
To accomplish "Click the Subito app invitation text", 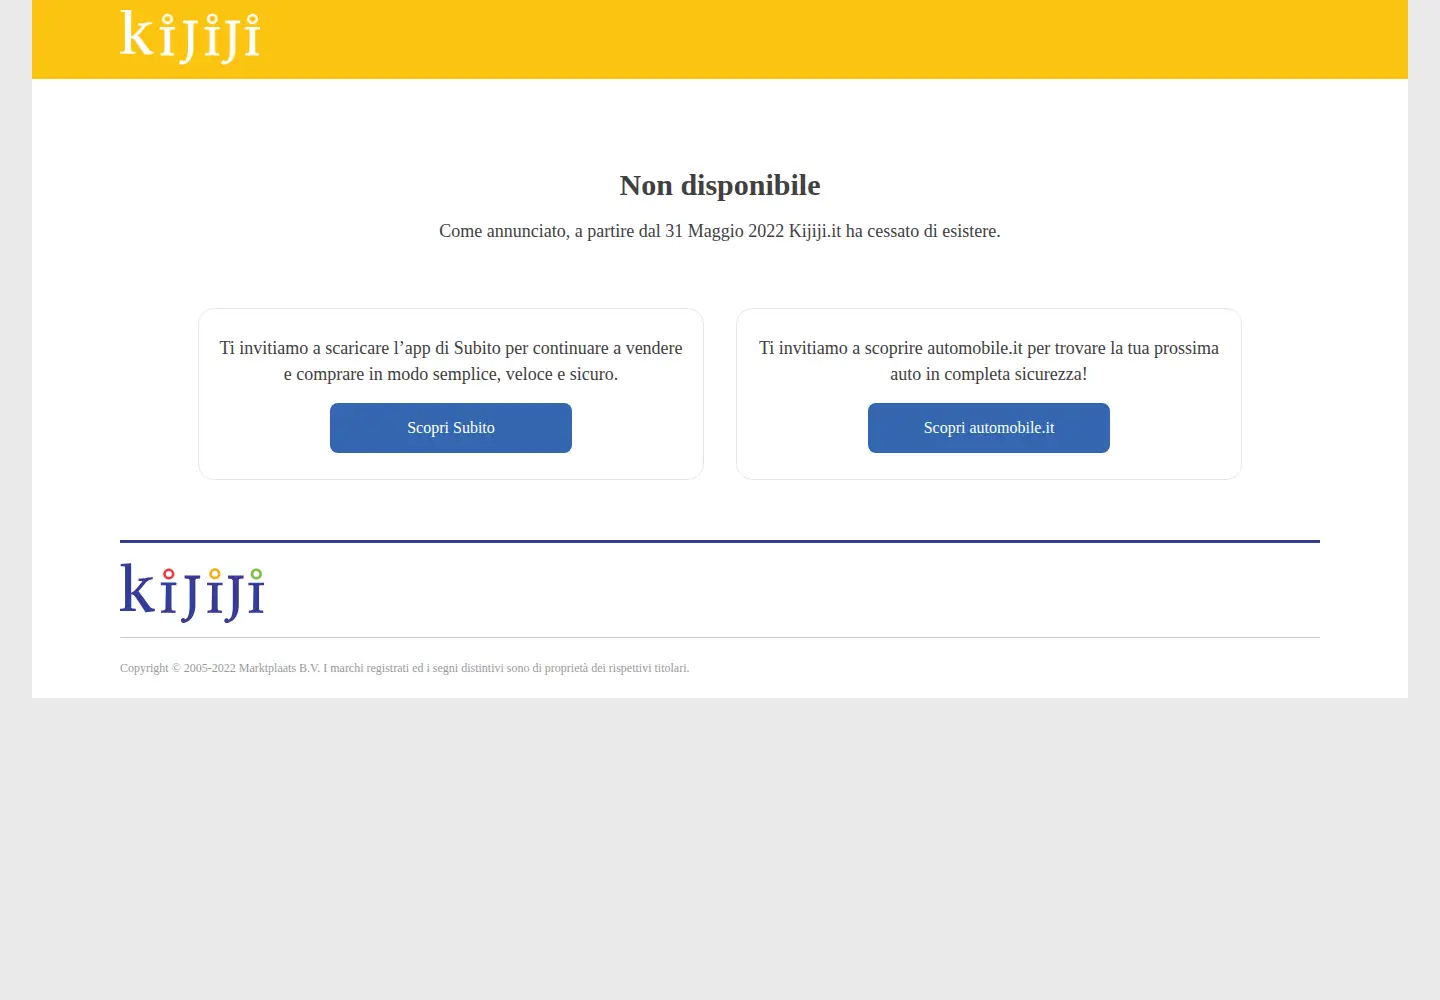I will click(x=451, y=361).
